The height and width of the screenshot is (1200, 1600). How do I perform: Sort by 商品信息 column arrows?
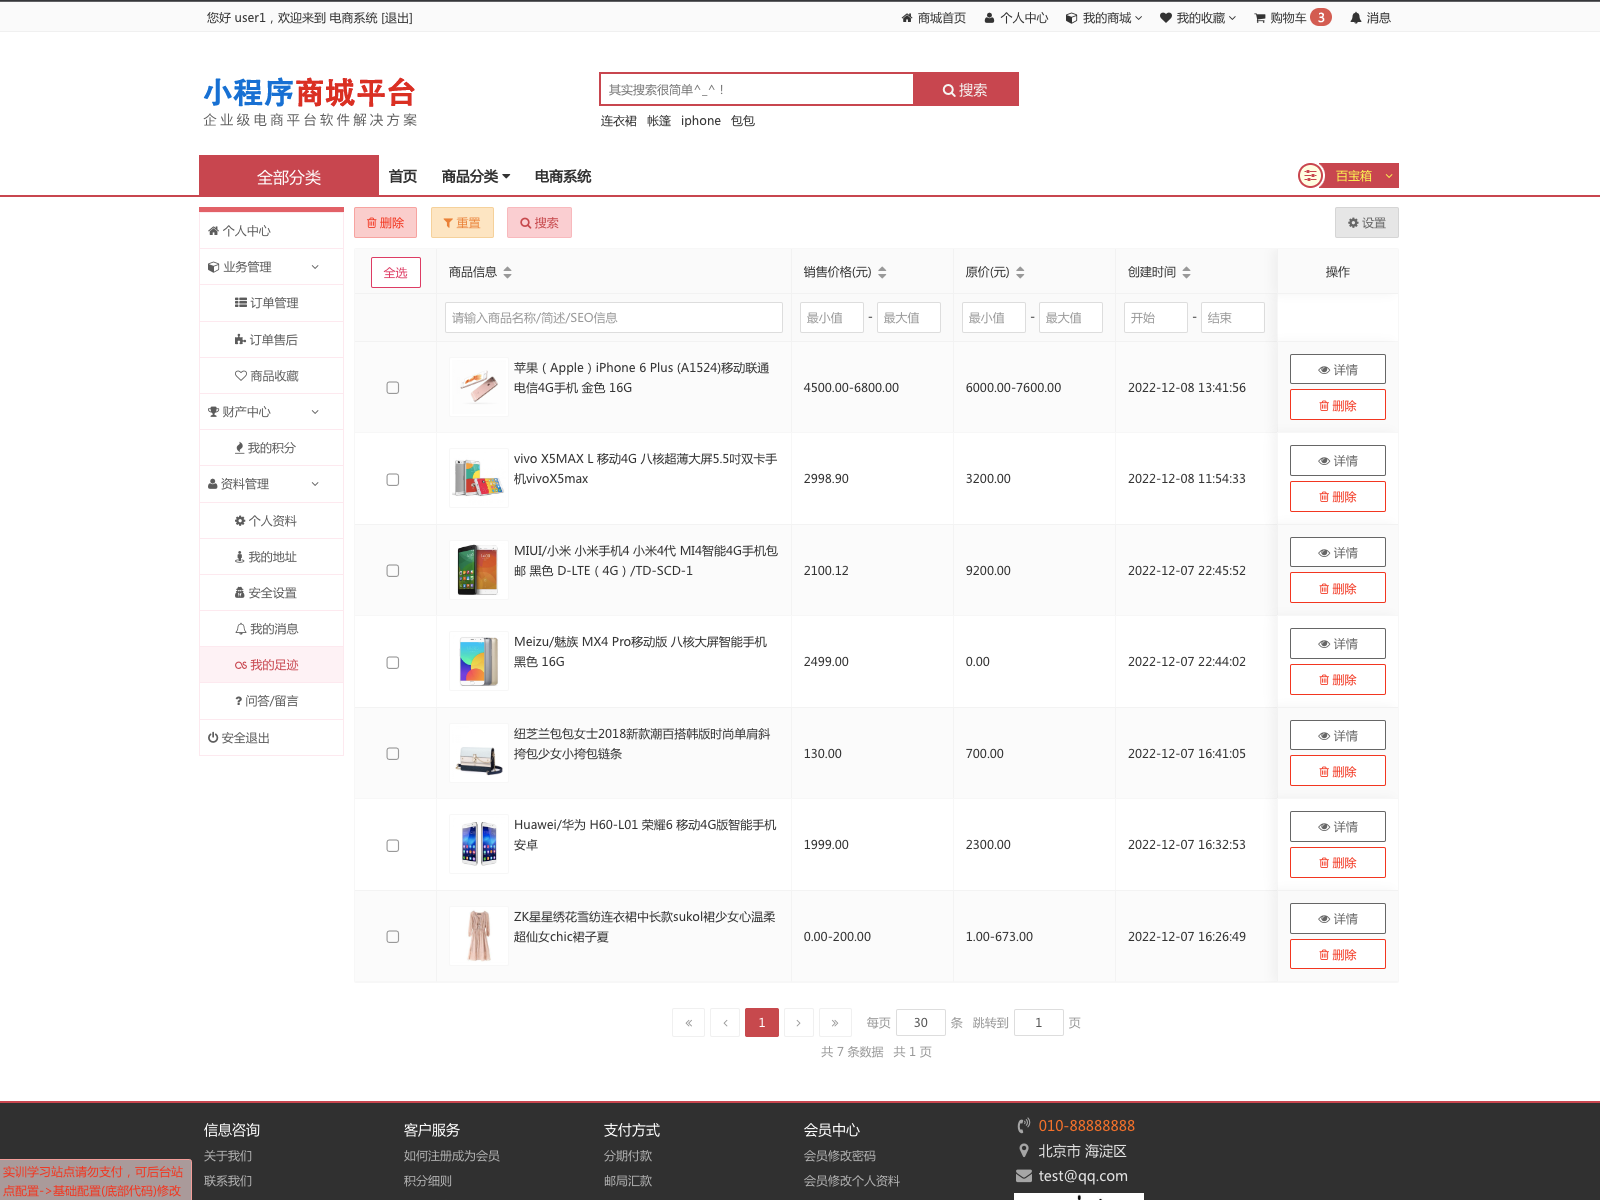508,272
